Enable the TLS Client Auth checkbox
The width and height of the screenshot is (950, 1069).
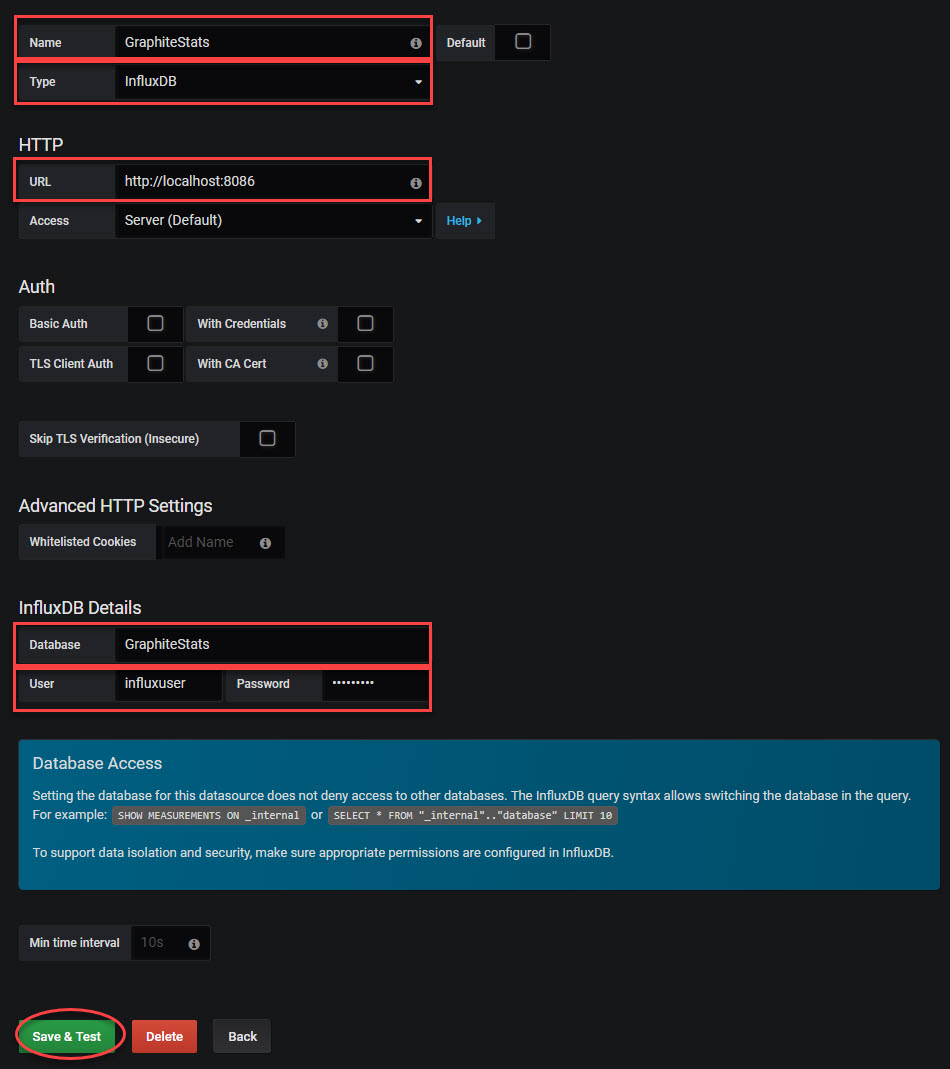tap(155, 363)
